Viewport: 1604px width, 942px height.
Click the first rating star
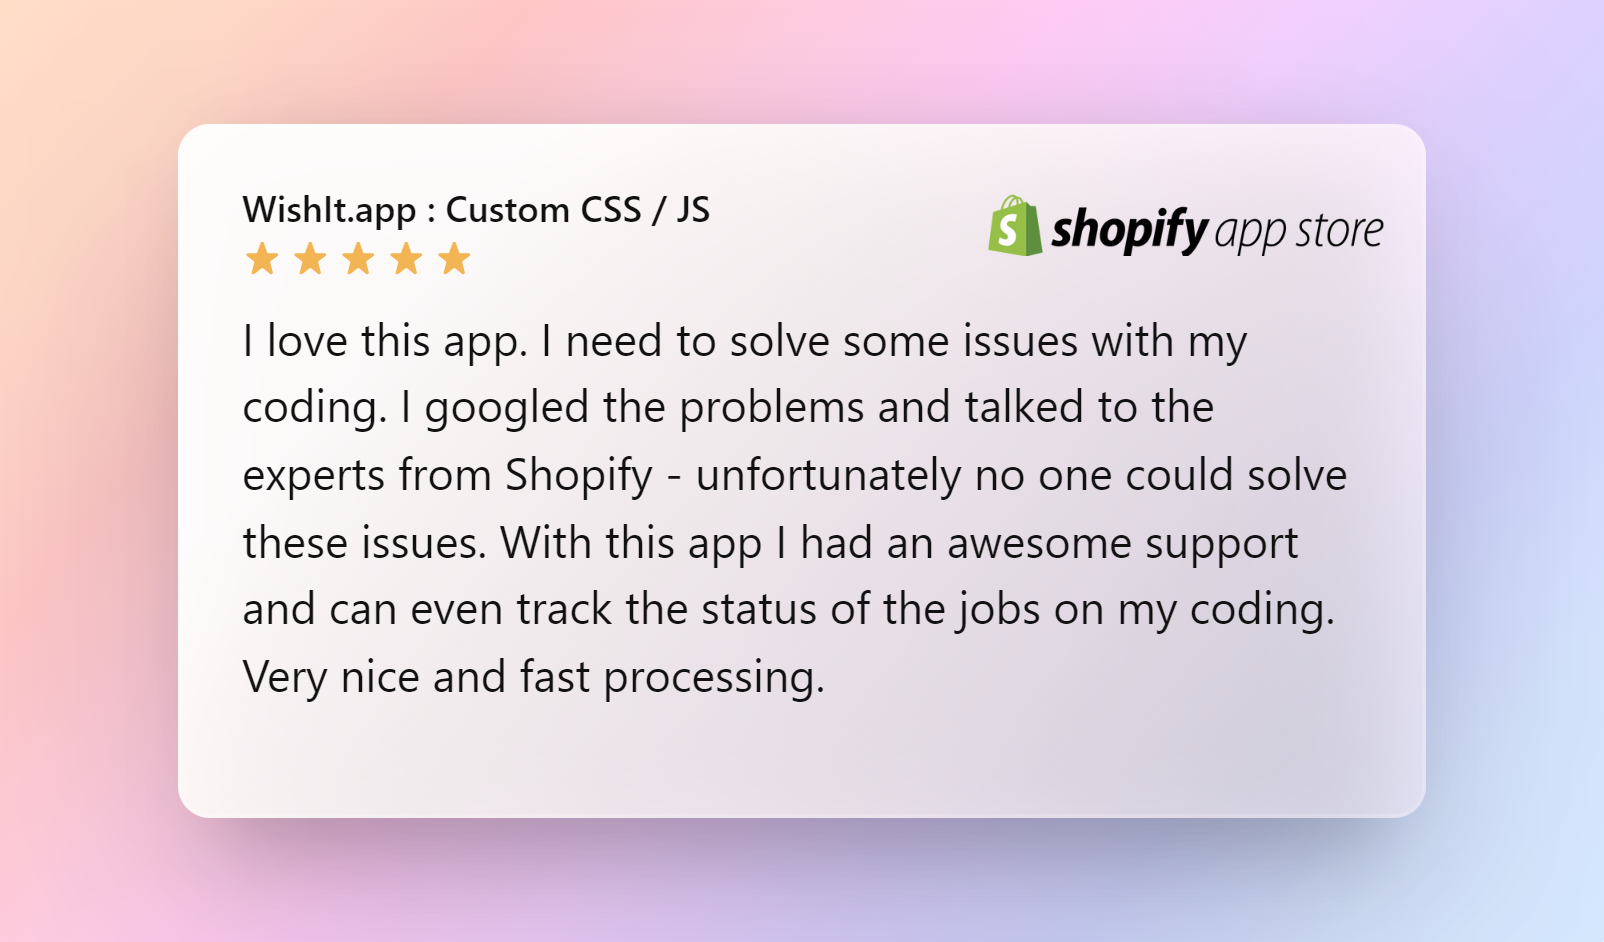(262, 259)
